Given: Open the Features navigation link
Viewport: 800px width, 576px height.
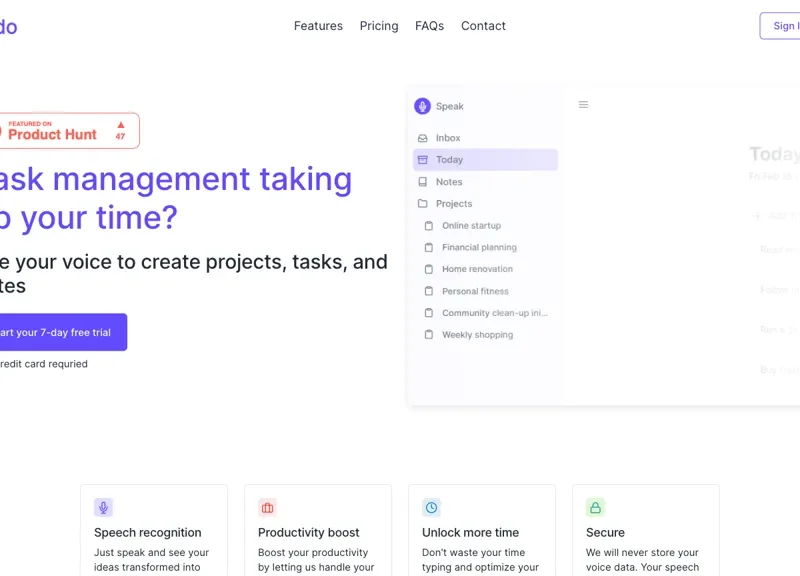Looking at the screenshot, I should pyautogui.click(x=318, y=26).
